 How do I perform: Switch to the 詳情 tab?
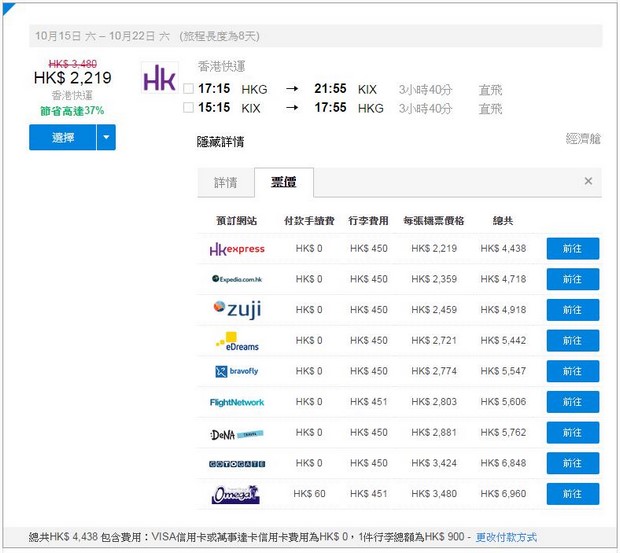(x=225, y=183)
